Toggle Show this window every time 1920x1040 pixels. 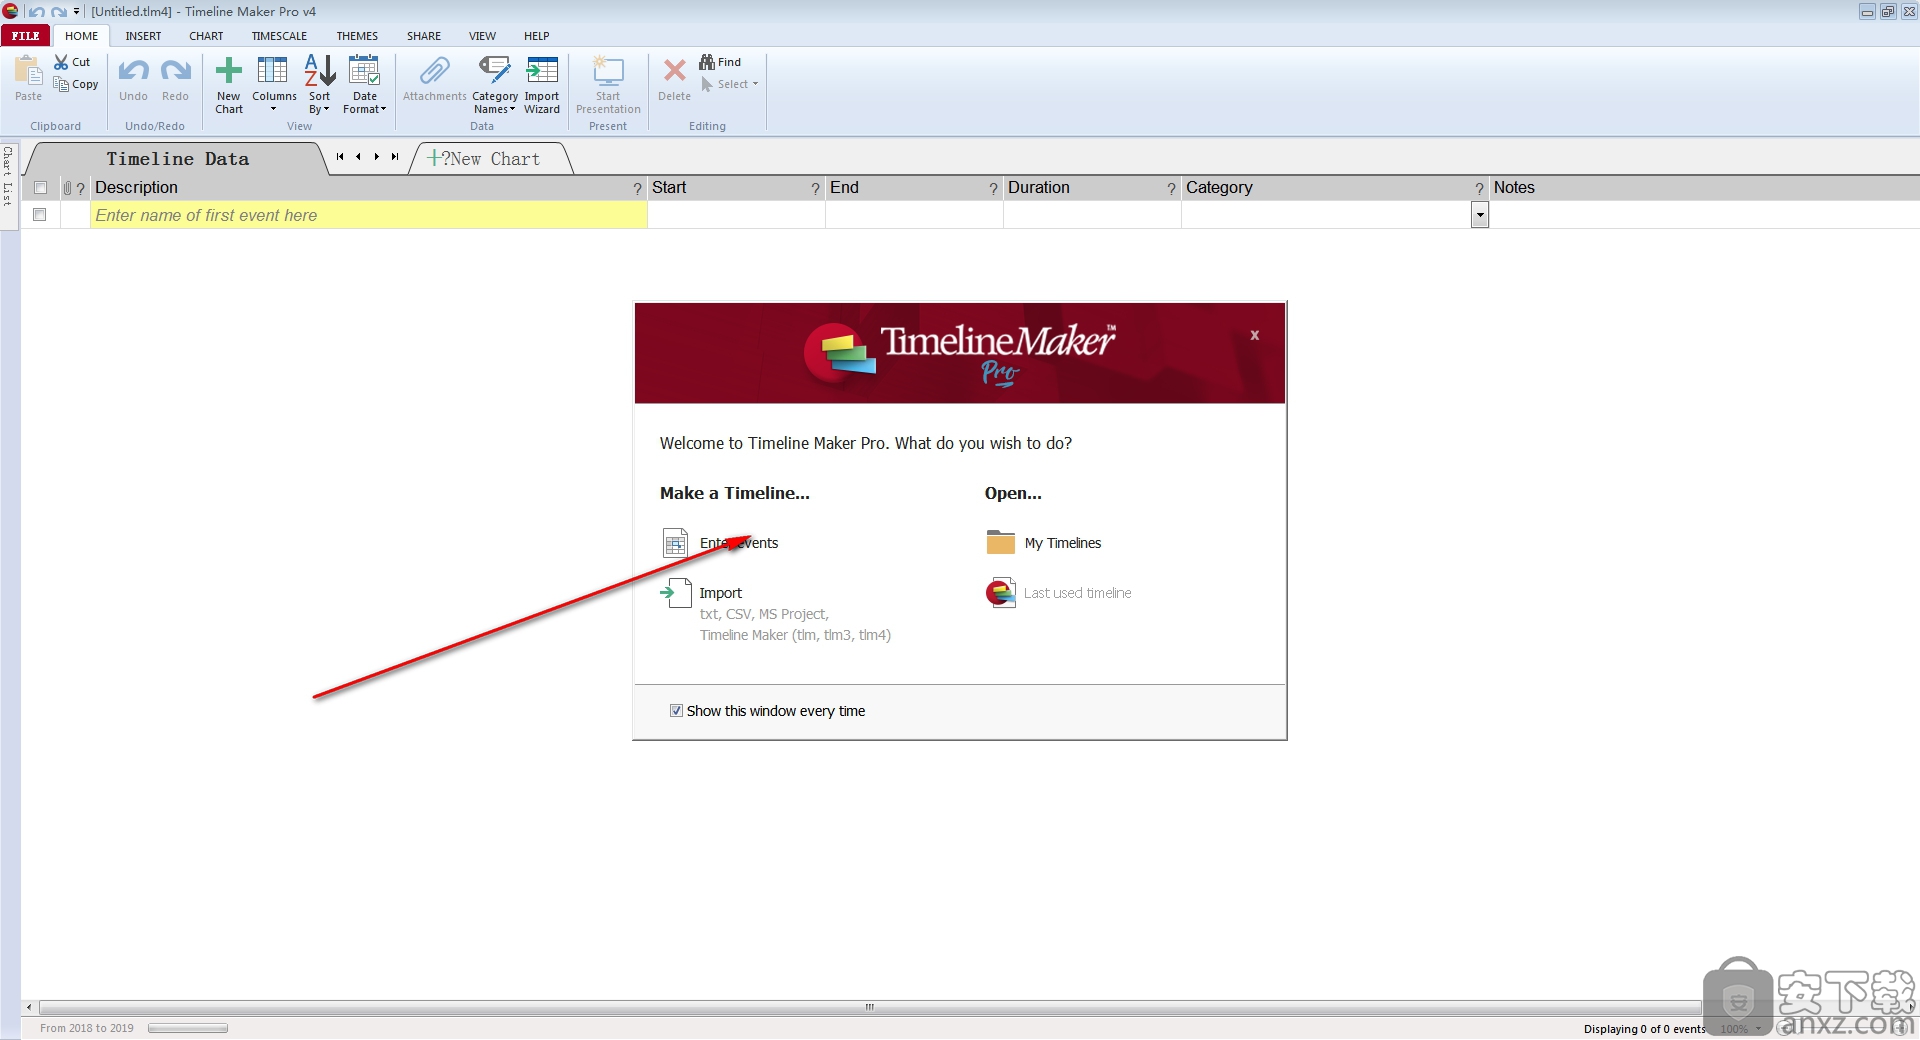pyautogui.click(x=676, y=711)
